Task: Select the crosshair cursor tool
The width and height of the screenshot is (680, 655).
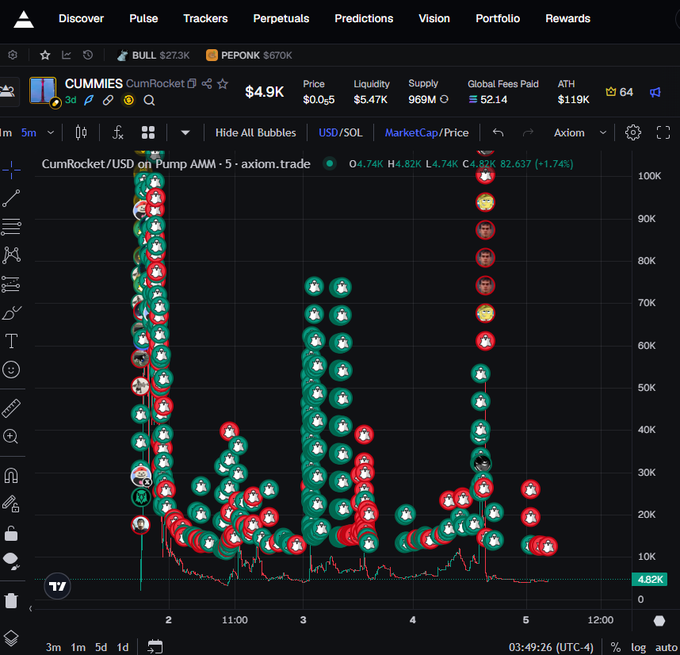Action: point(11,170)
